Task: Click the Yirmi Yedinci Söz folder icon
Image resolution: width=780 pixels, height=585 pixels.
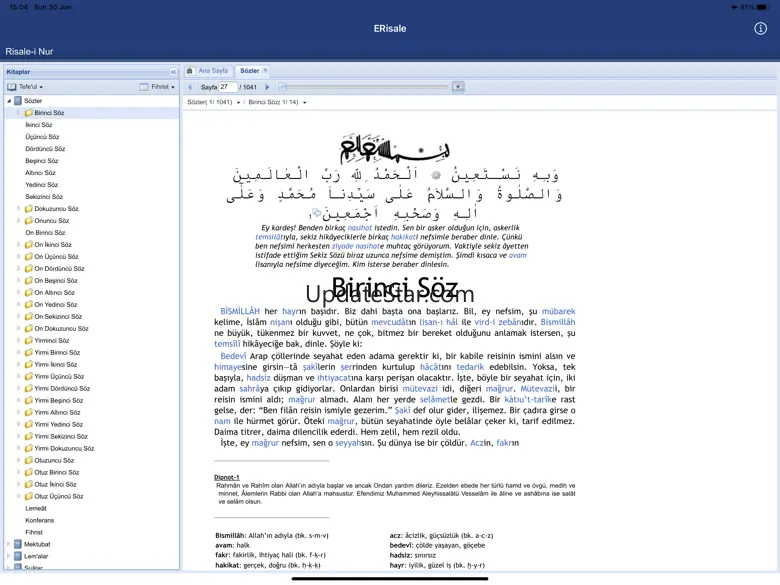Action: pyautogui.click(x=29, y=424)
